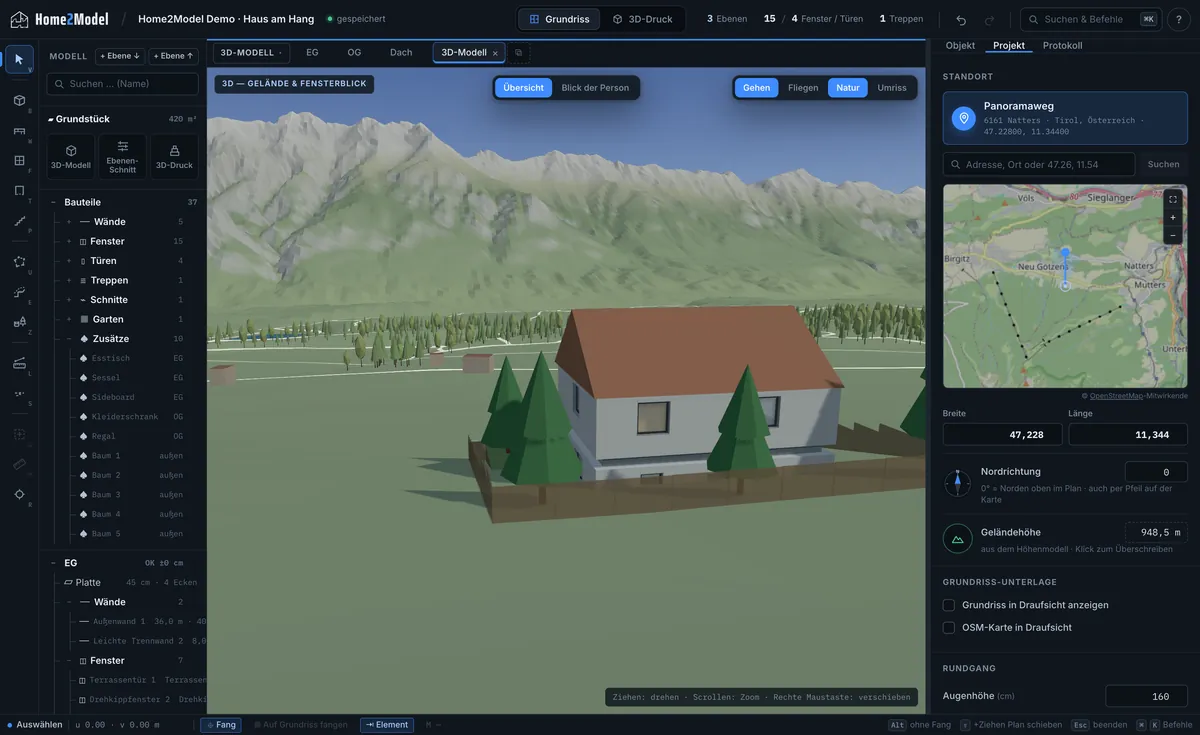Expand the Türen tree node

pos(69,261)
